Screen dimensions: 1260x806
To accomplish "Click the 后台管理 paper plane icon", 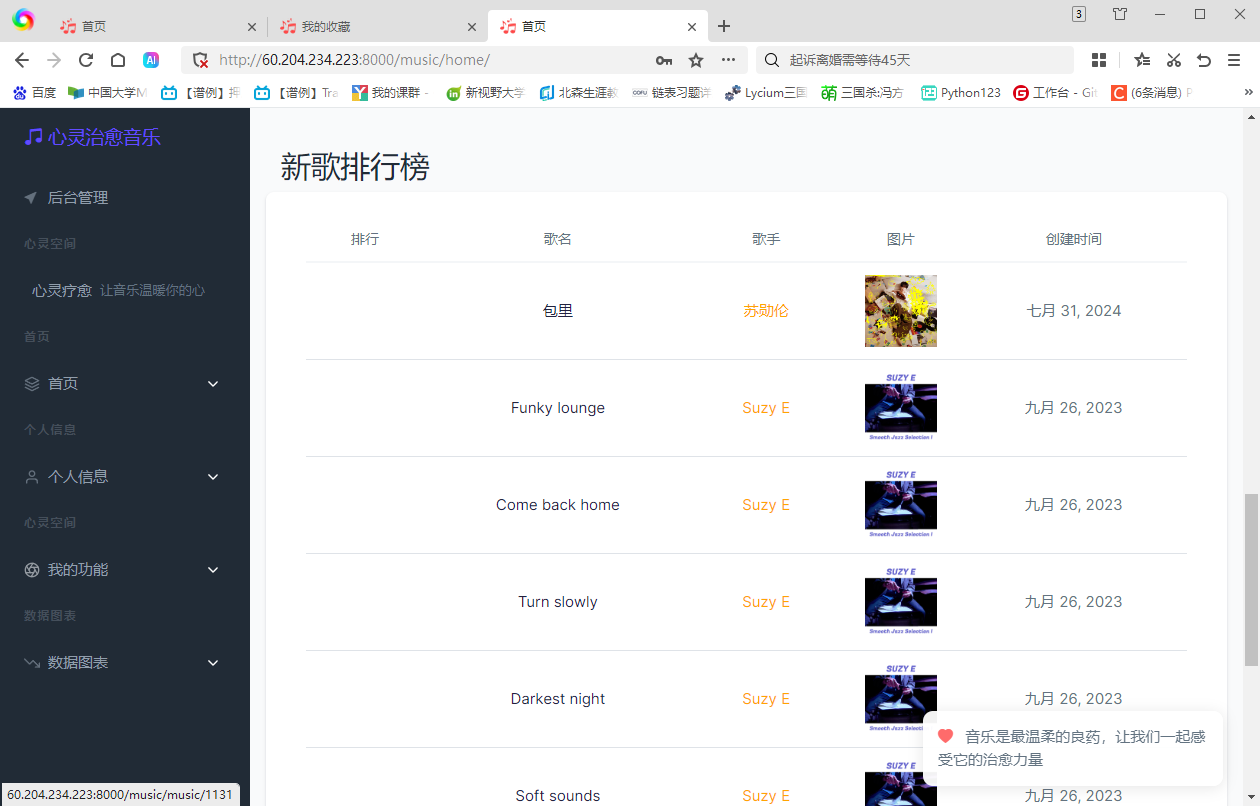I will click(x=31, y=198).
